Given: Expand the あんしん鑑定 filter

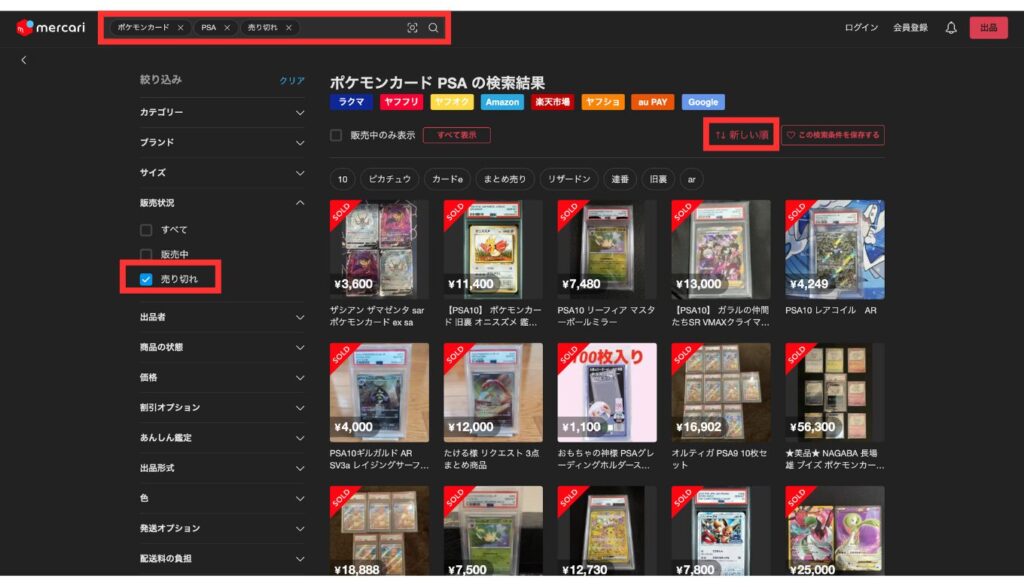Looking at the screenshot, I should pos(222,437).
